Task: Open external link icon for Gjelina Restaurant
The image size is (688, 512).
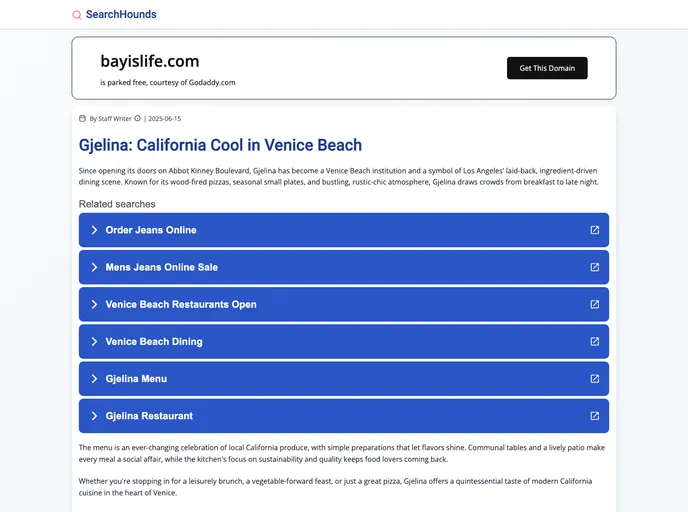Action: (x=595, y=416)
